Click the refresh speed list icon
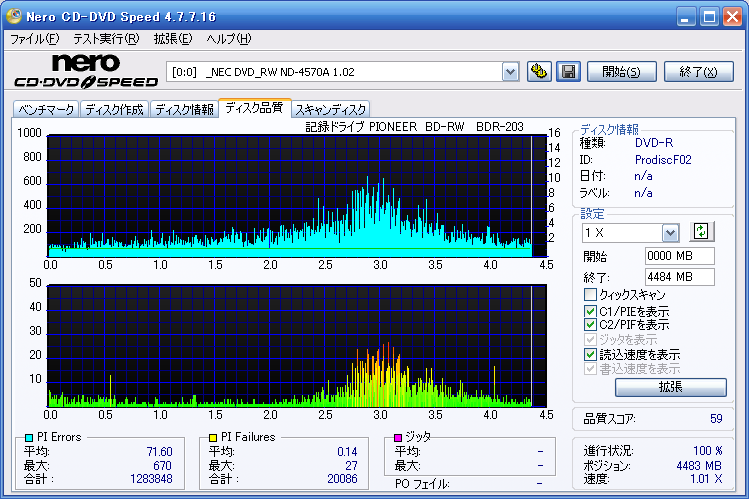The width and height of the screenshot is (749, 499). 701,232
